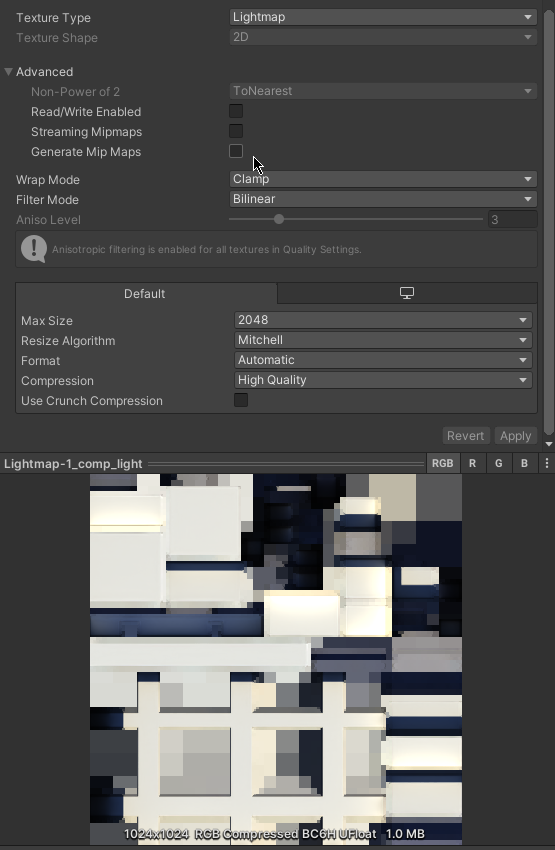The height and width of the screenshot is (850, 555).
Task: Open the Texture Shape 2D dropdown
Action: [x=383, y=37]
